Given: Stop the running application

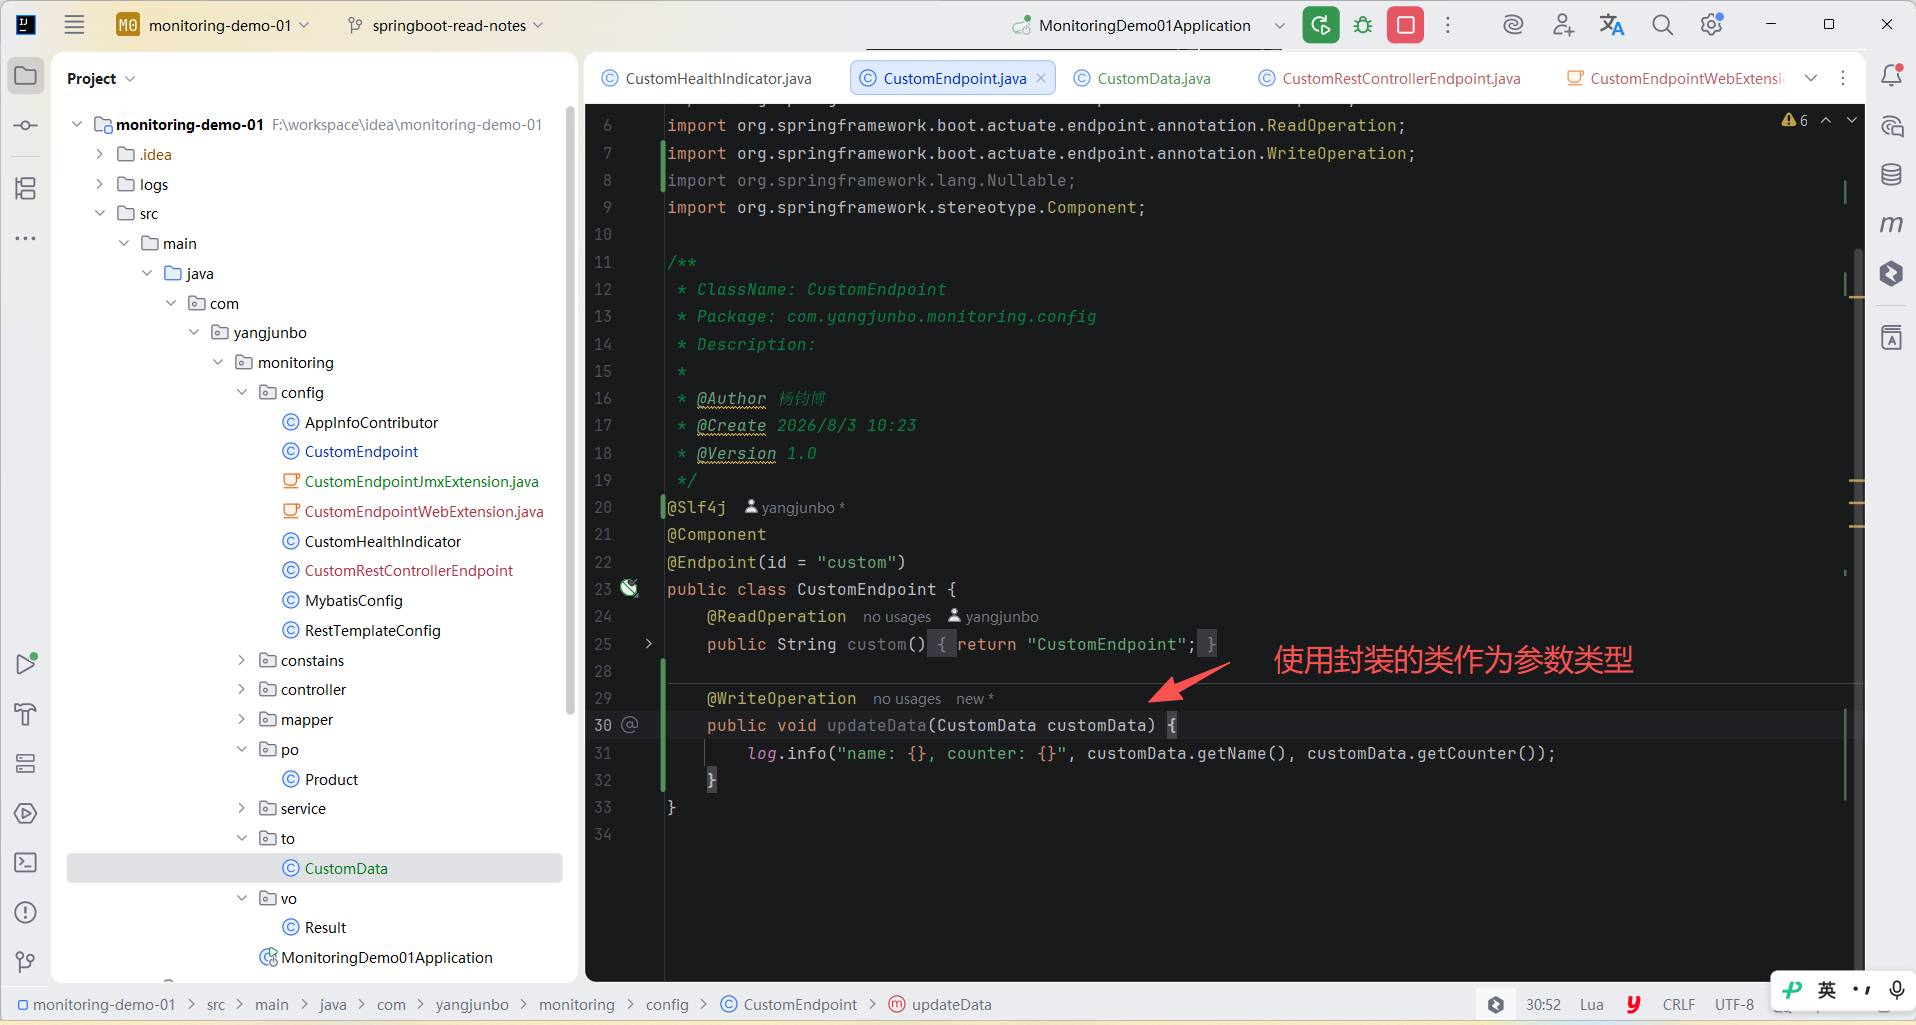Looking at the screenshot, I should pyautogui.click(x=1405, y=25).
